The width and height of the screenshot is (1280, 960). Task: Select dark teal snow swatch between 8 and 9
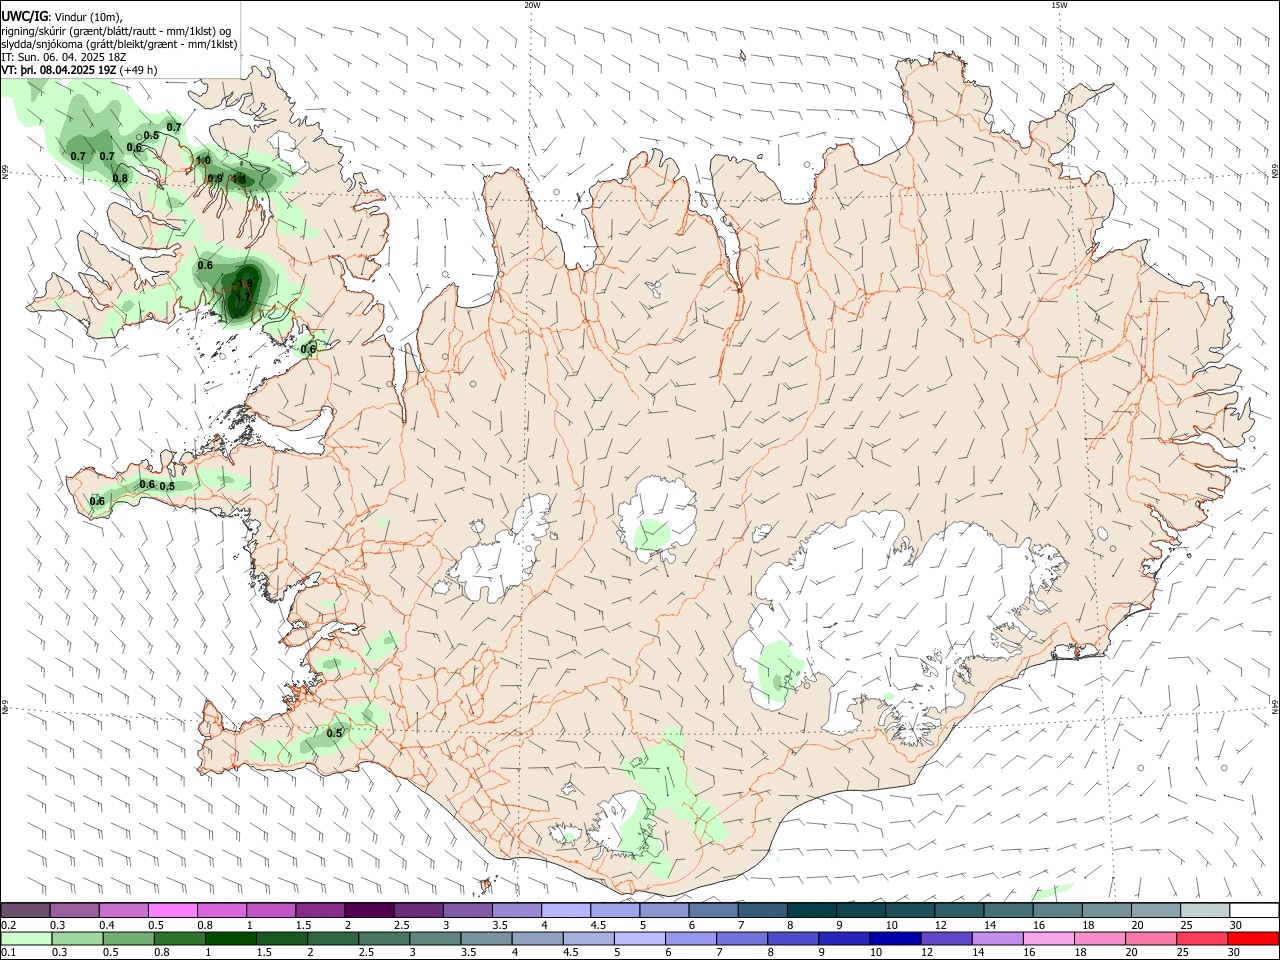[810, 910]
